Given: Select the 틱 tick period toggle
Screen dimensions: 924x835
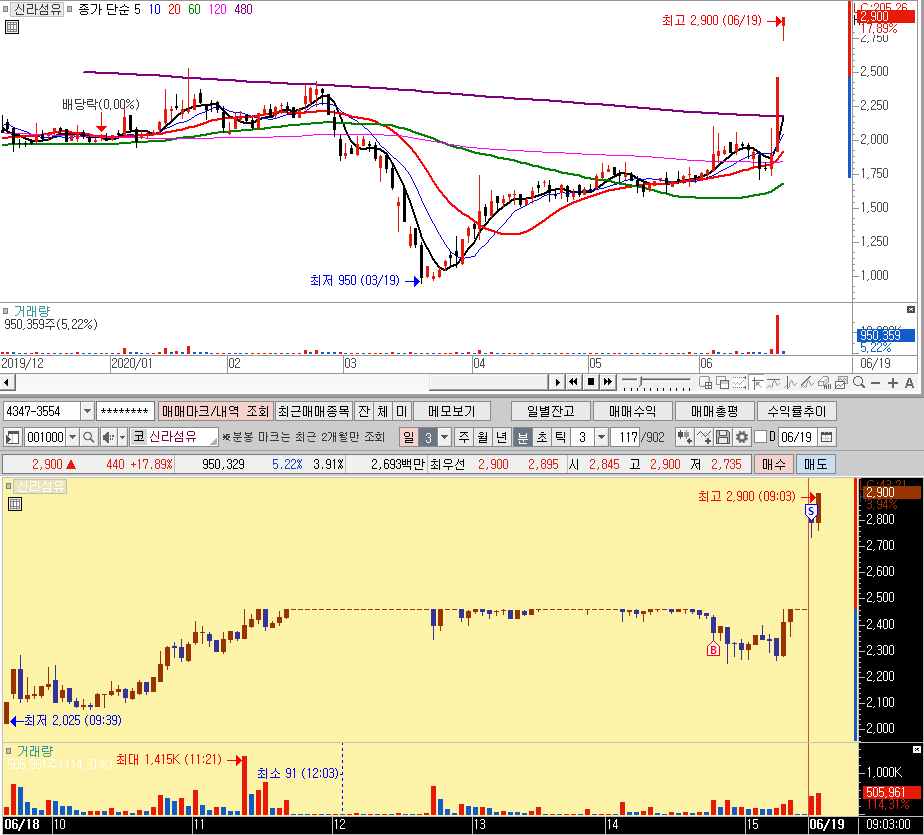Looking at the screenshot, I should click(x=560, y=437).
